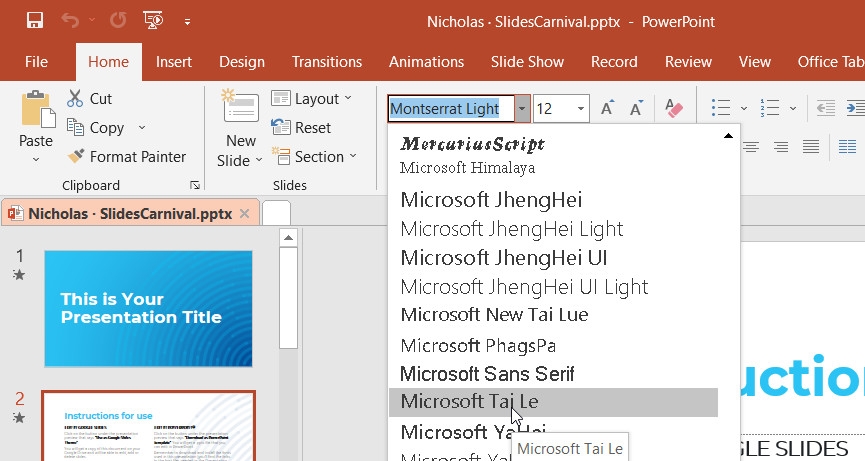Image resolution: width=865 pixels, height=461 pixels.
Task: Open the font size 12 dropdown
Action: pyautogui.click(x=581, y=109)
